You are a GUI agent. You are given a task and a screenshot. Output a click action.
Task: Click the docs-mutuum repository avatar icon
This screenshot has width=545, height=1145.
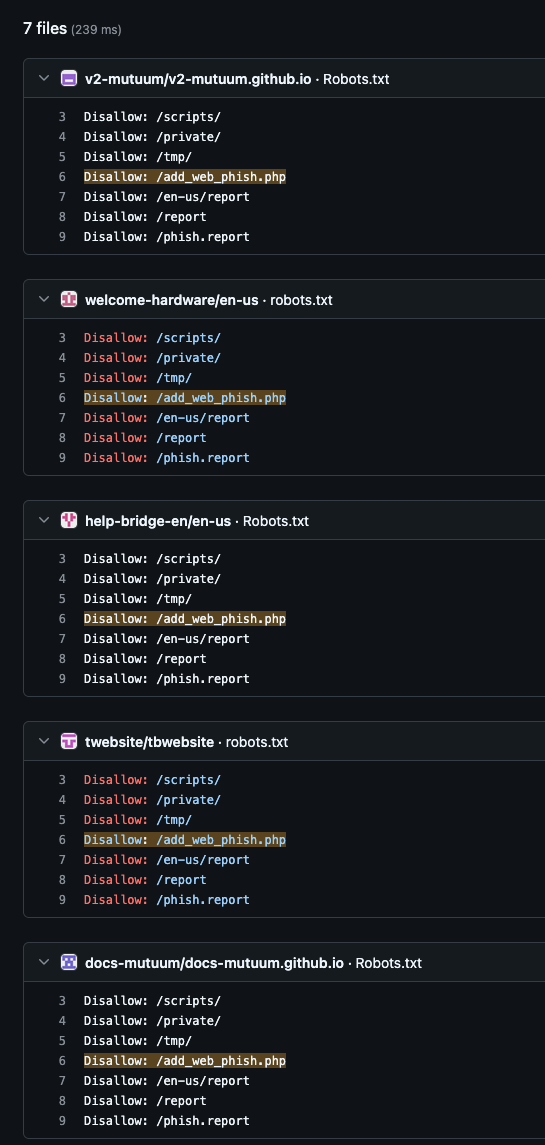tap(69, 962)
